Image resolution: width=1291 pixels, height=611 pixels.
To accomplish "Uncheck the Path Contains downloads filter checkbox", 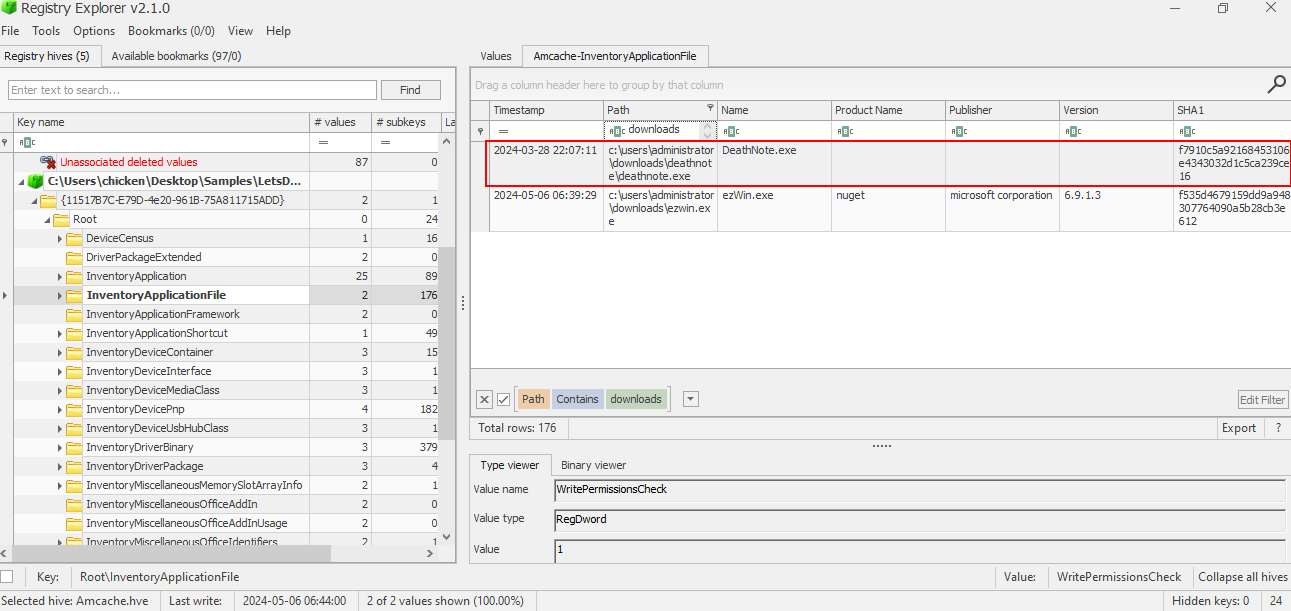I will (504, 399).
